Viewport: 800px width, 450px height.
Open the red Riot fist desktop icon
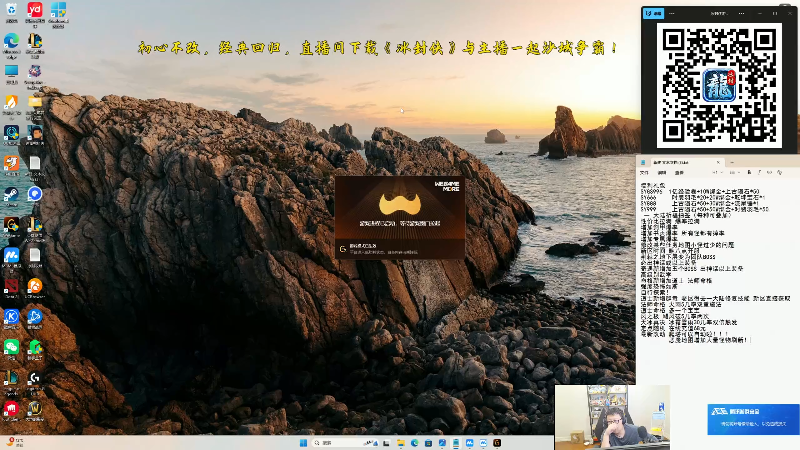pos(11,409)
